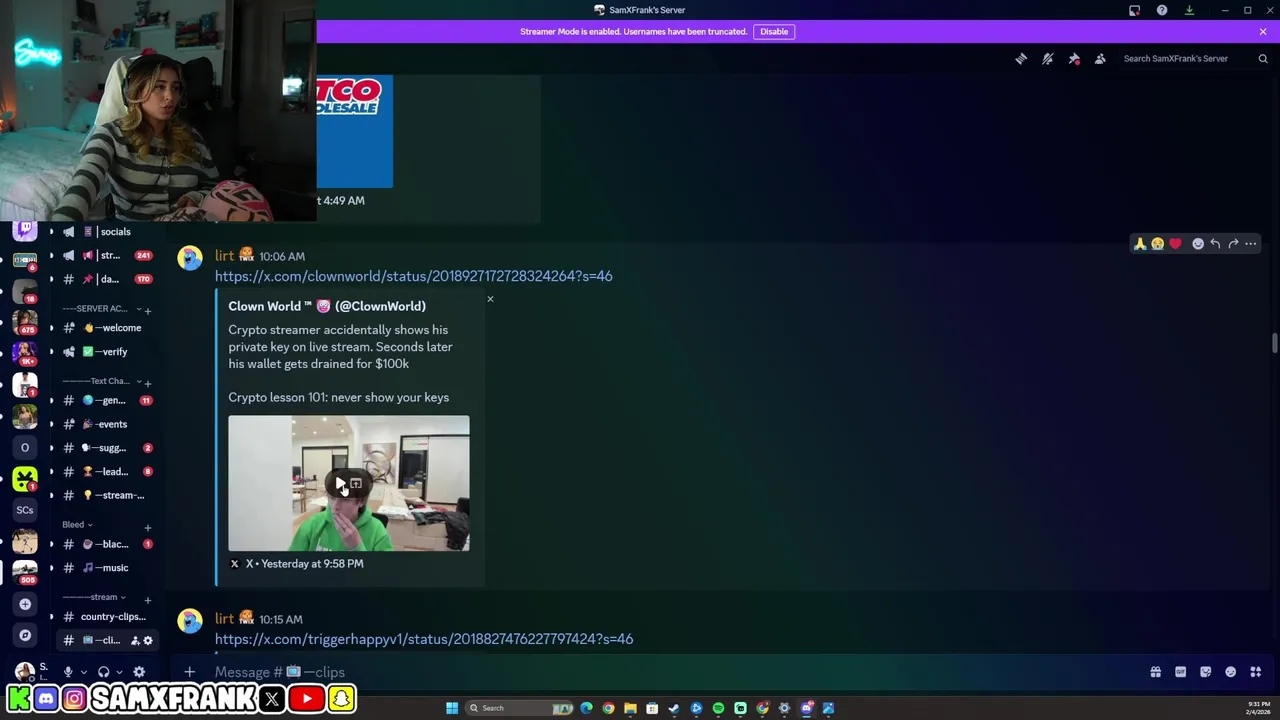Image resolution: width=1280 pixels, height=720 pixels.
Task: Open the socials channel
Action: point(103,232)
